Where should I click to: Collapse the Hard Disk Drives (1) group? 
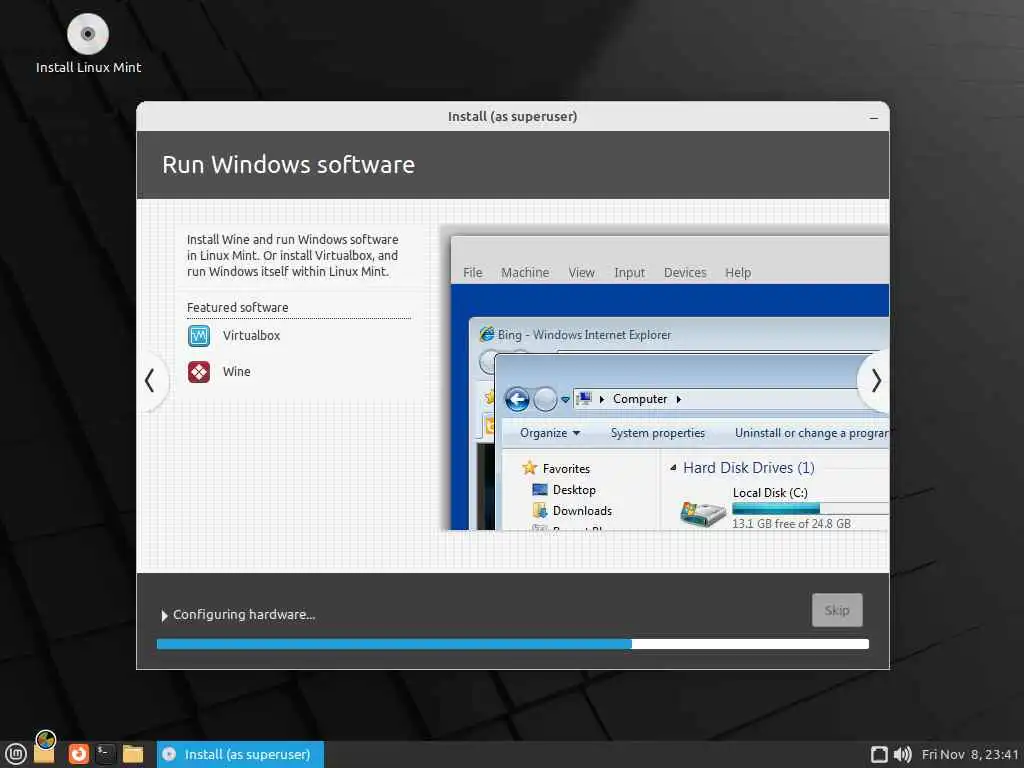point(673,468)
